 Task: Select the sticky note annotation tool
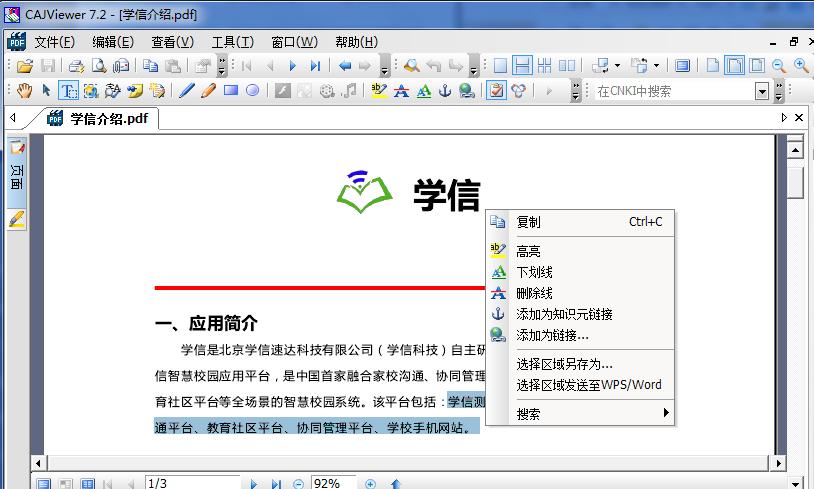[135, 91]
